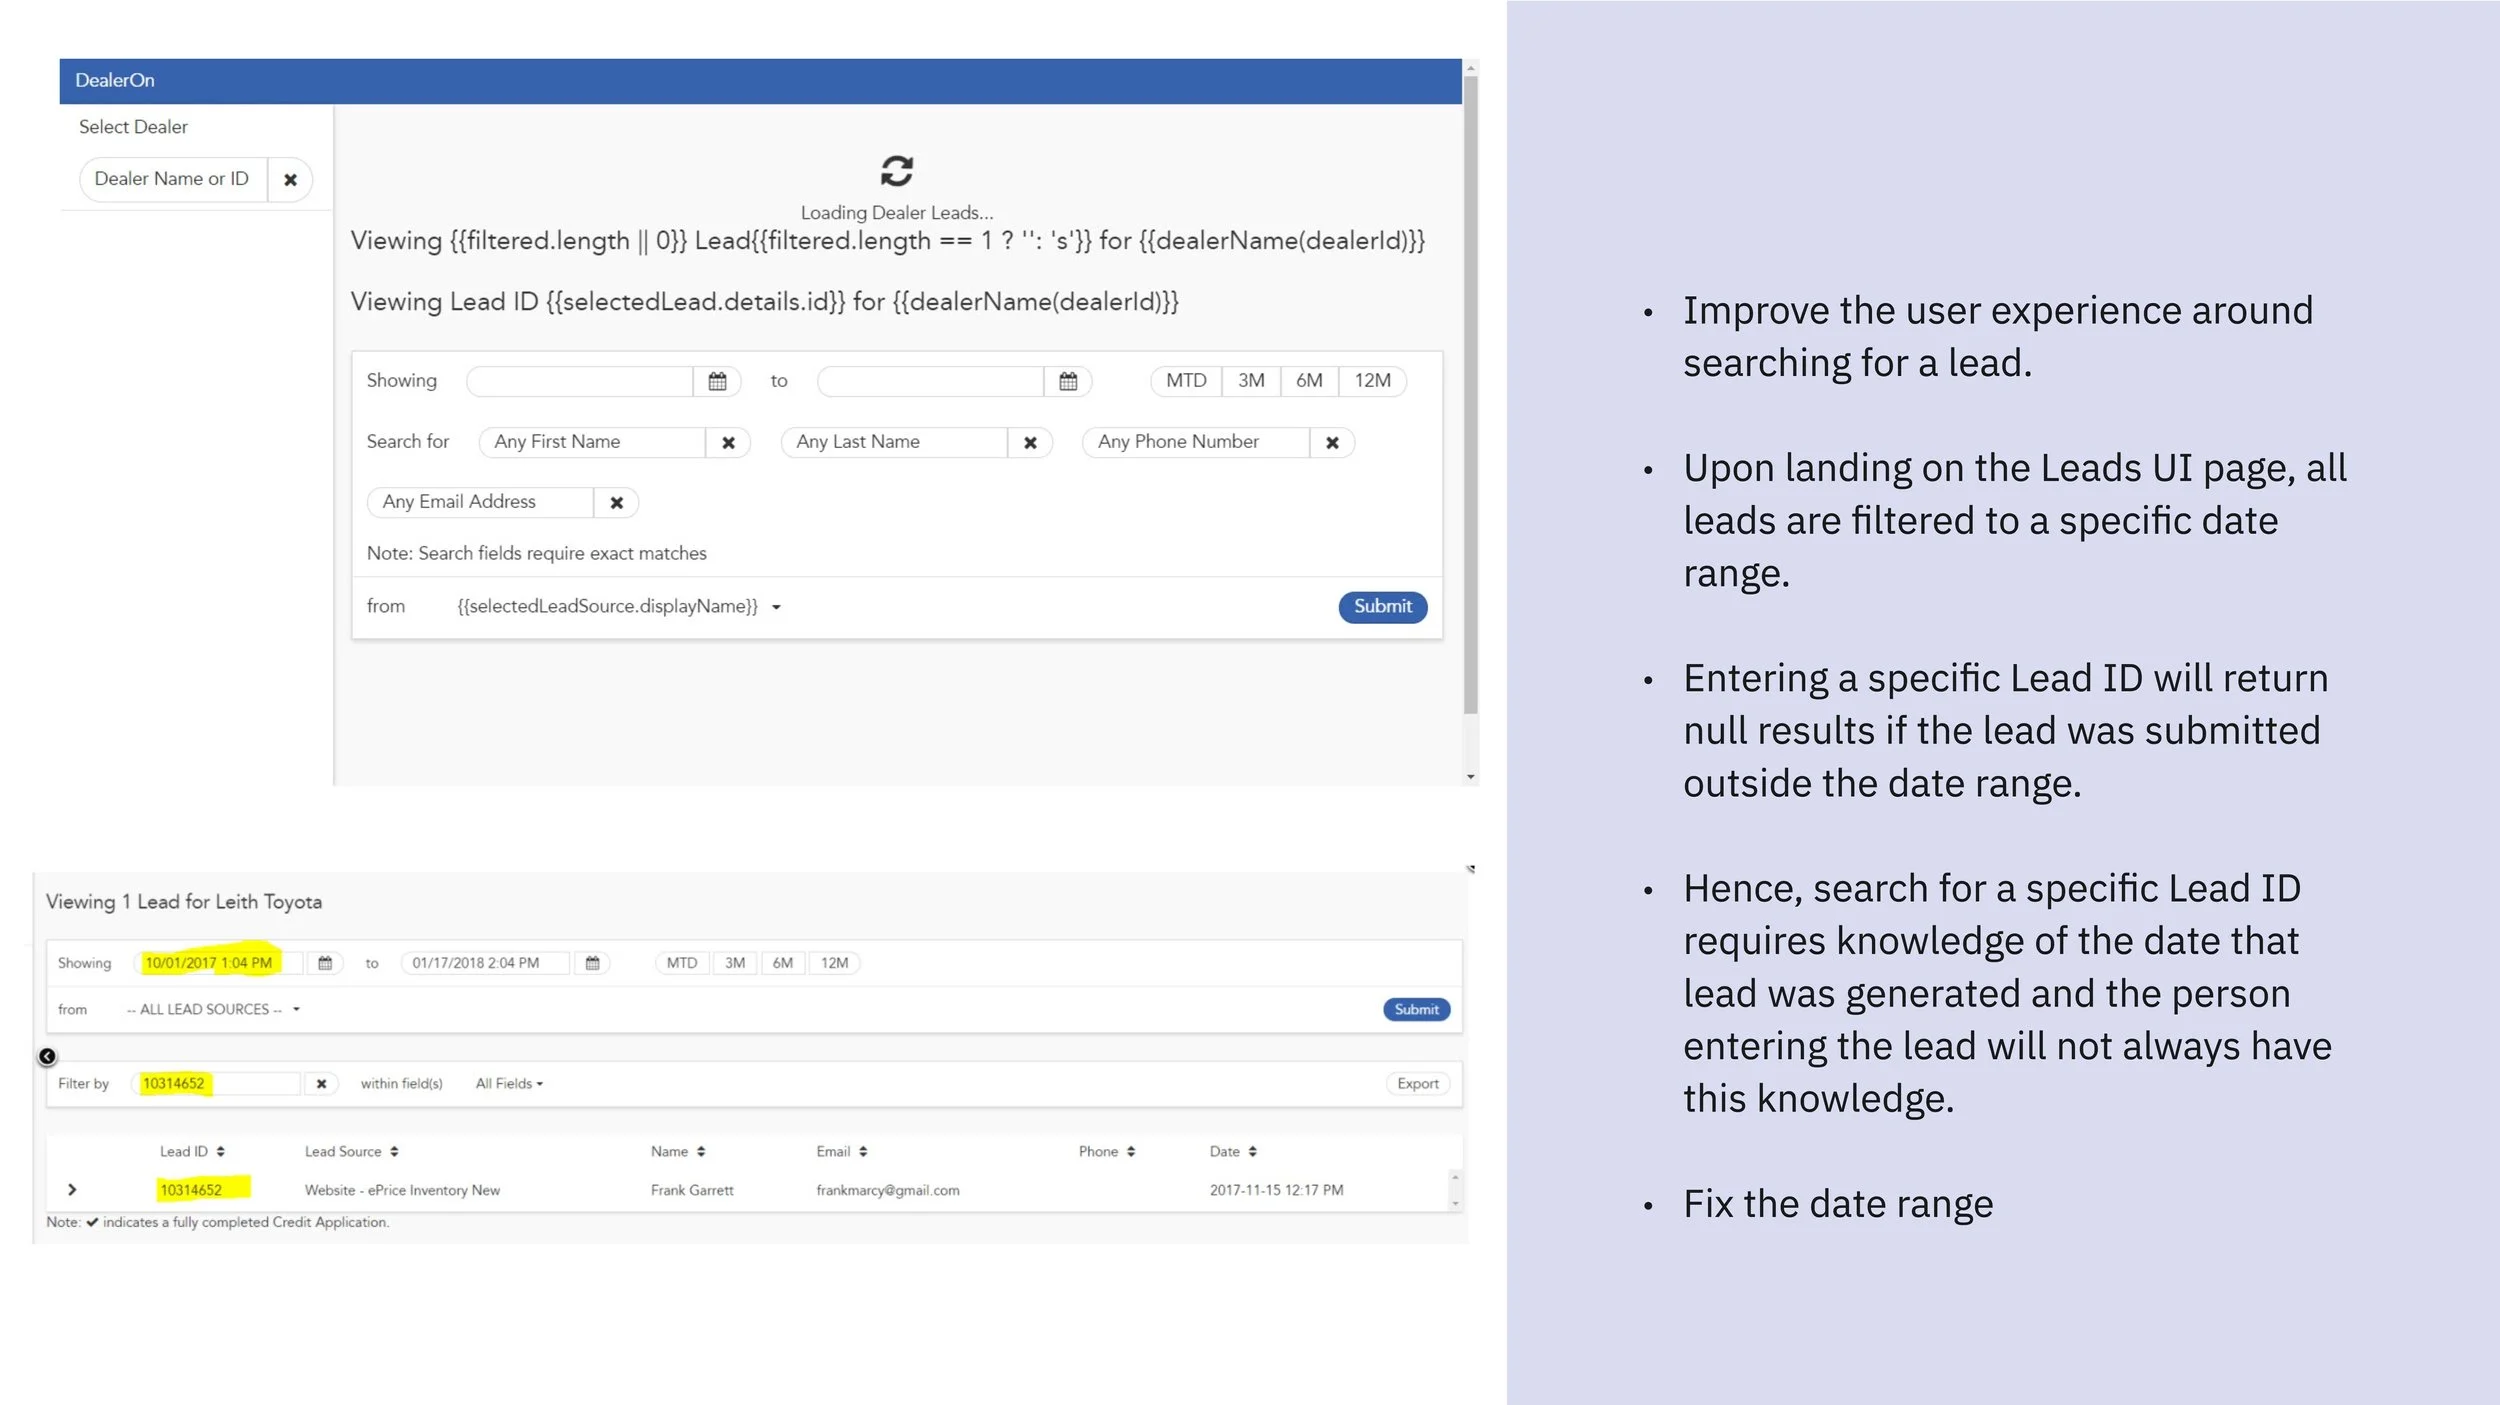Screen dimensions: 2500x1405
Task: Open the start date calendar picker
Action: (x=717, y=381)
